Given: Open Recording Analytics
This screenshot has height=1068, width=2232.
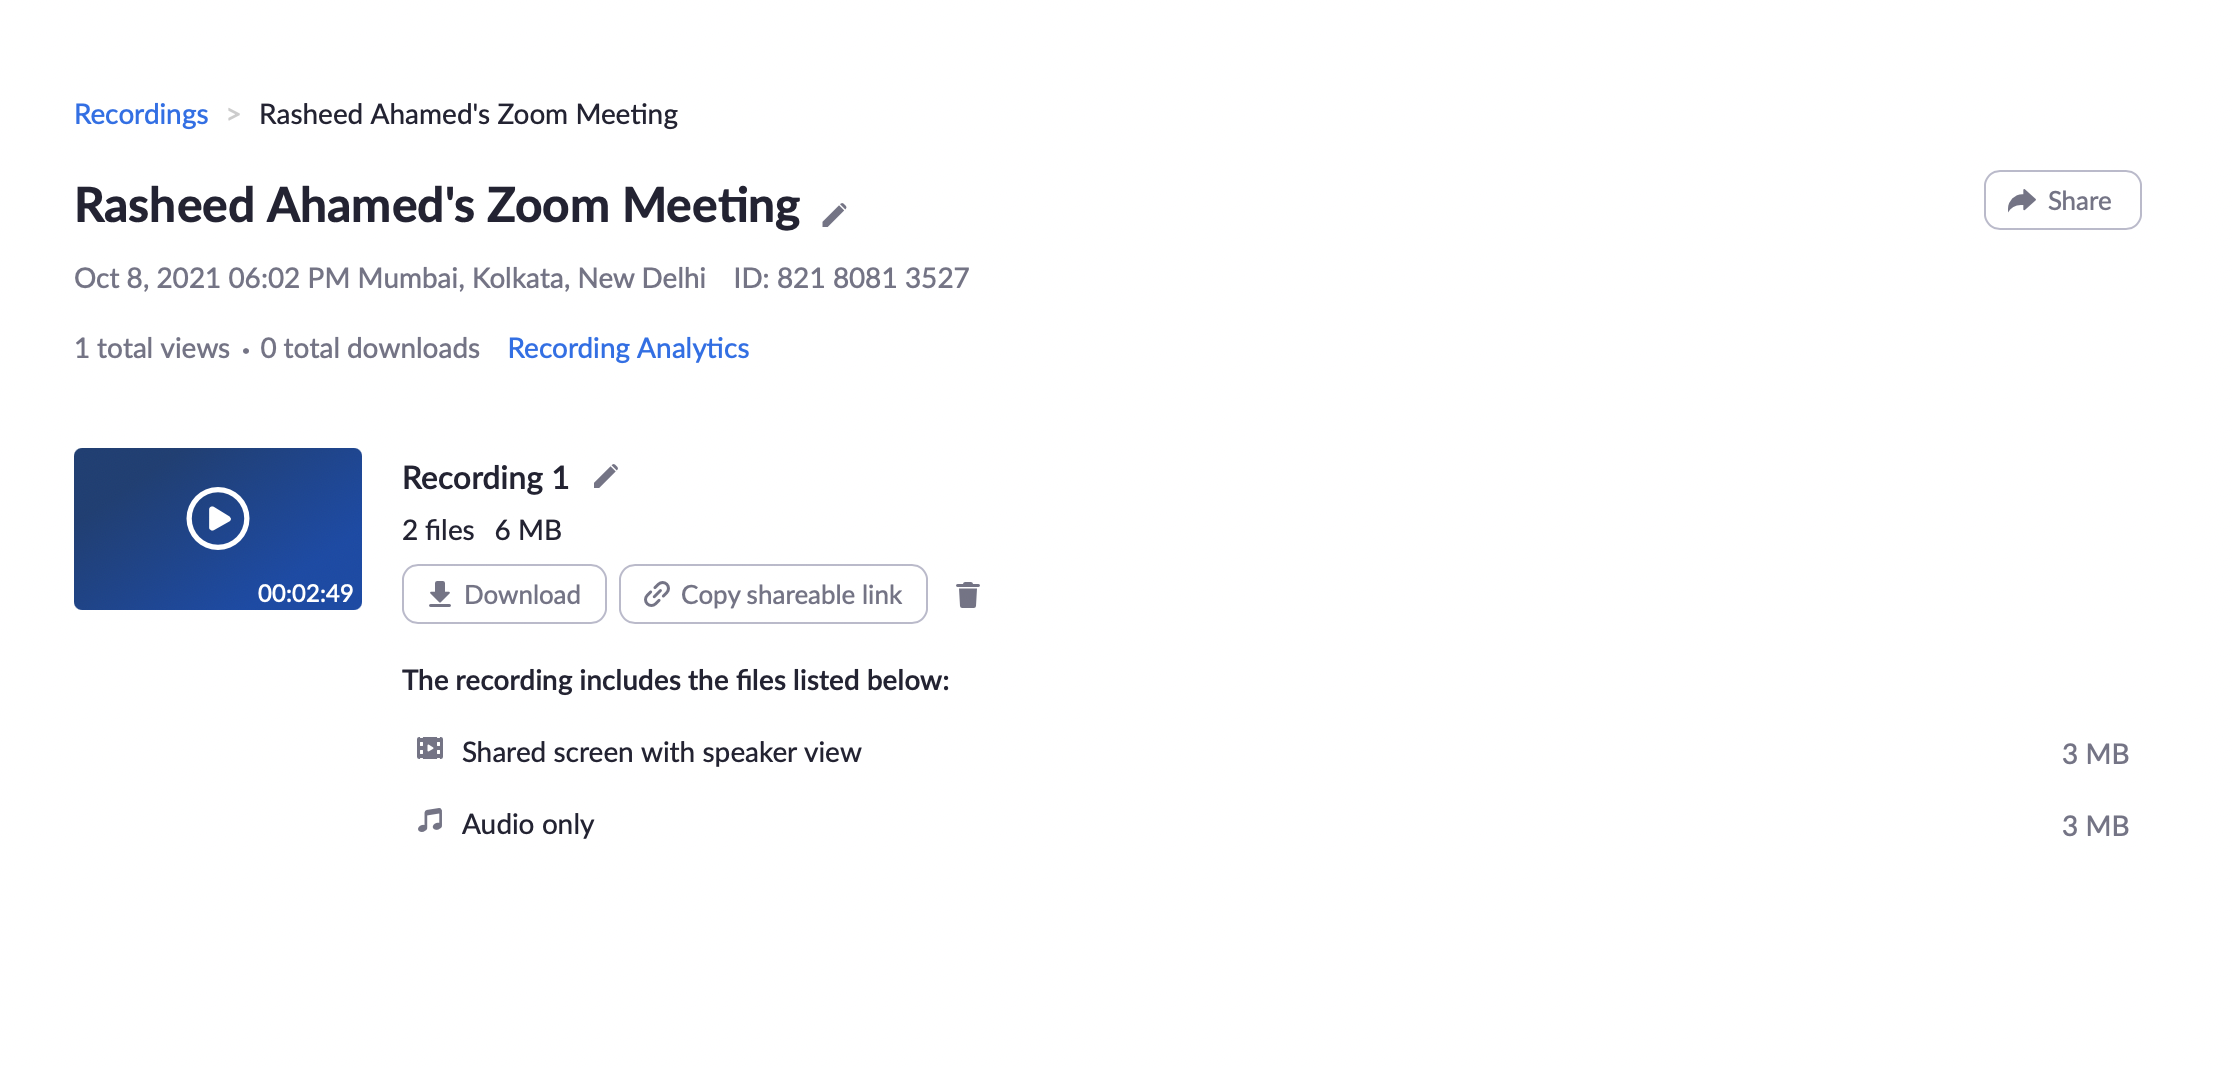Looking at the screenshot, I should coord(628,348).
